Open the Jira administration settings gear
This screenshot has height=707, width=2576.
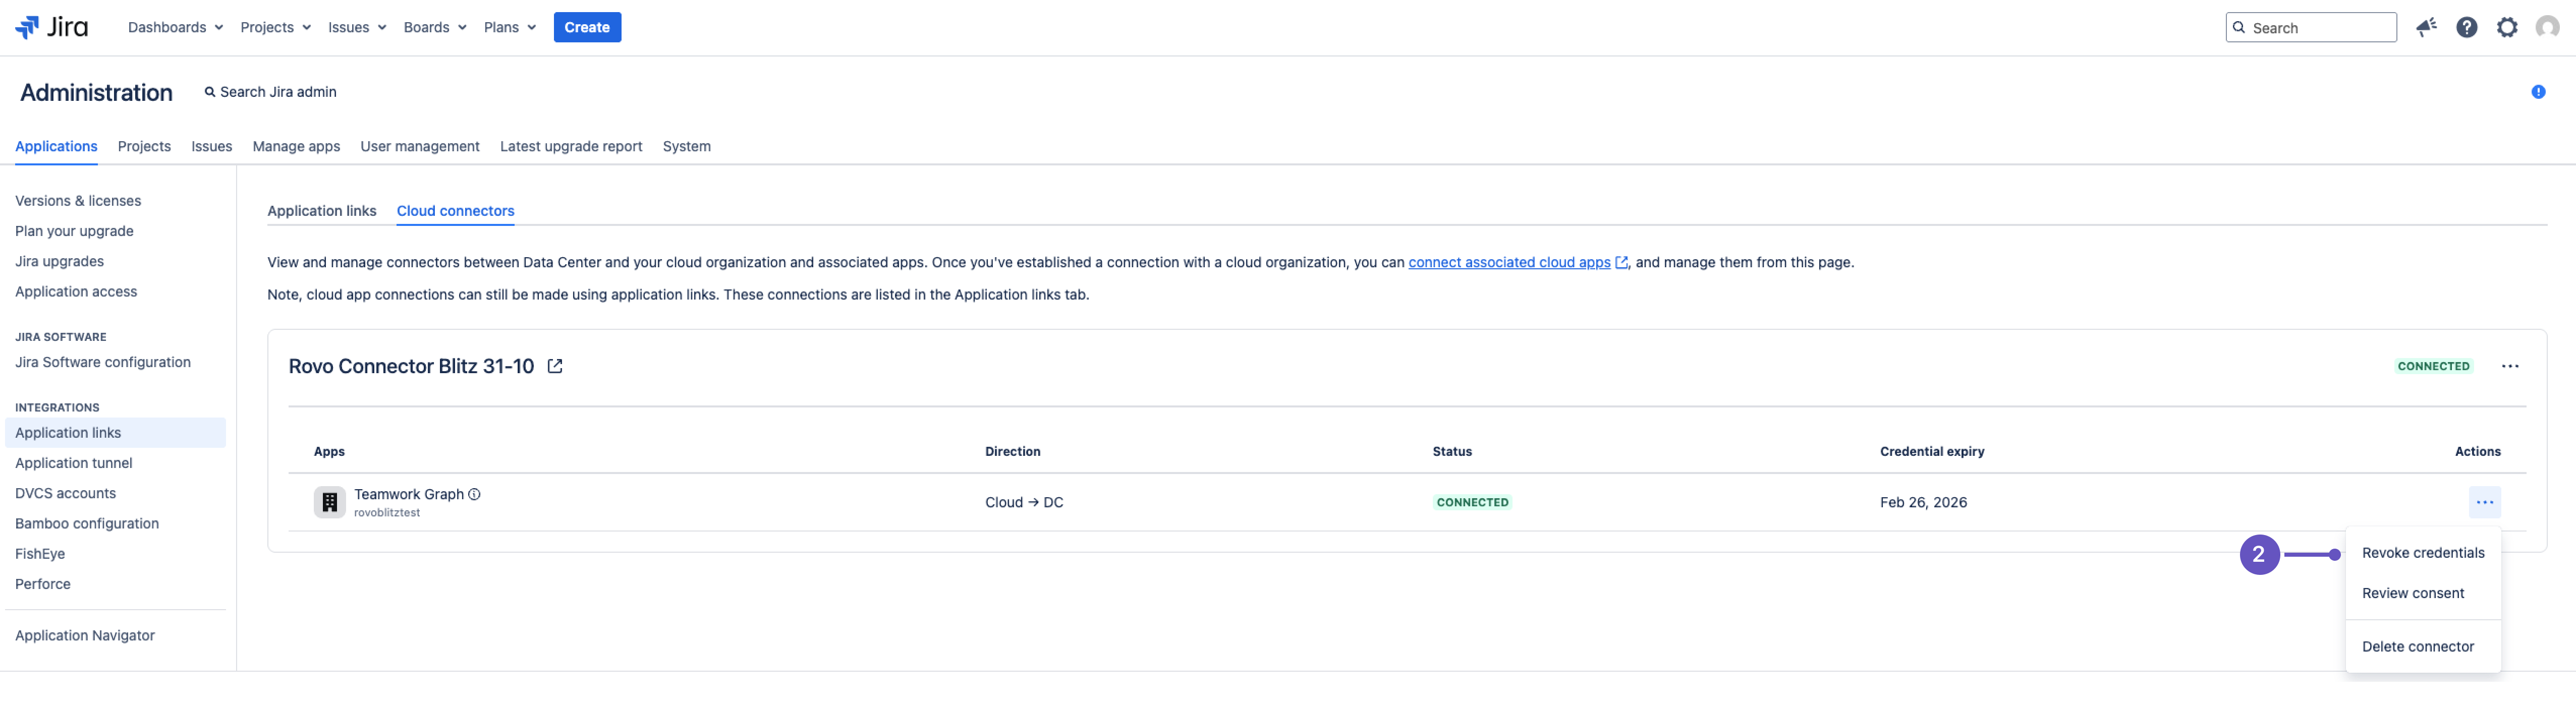point(2507,27)
